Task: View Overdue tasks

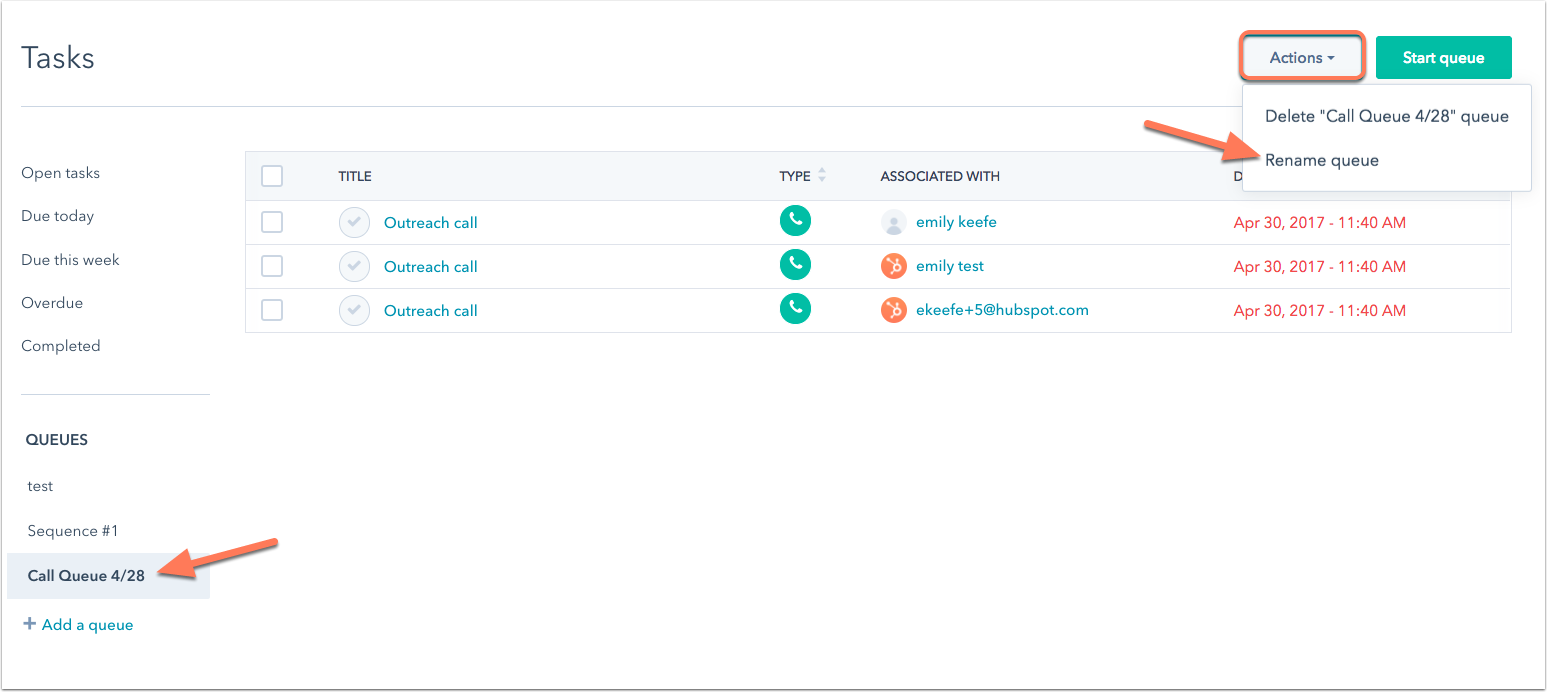Action: click(x=52, y=303)
